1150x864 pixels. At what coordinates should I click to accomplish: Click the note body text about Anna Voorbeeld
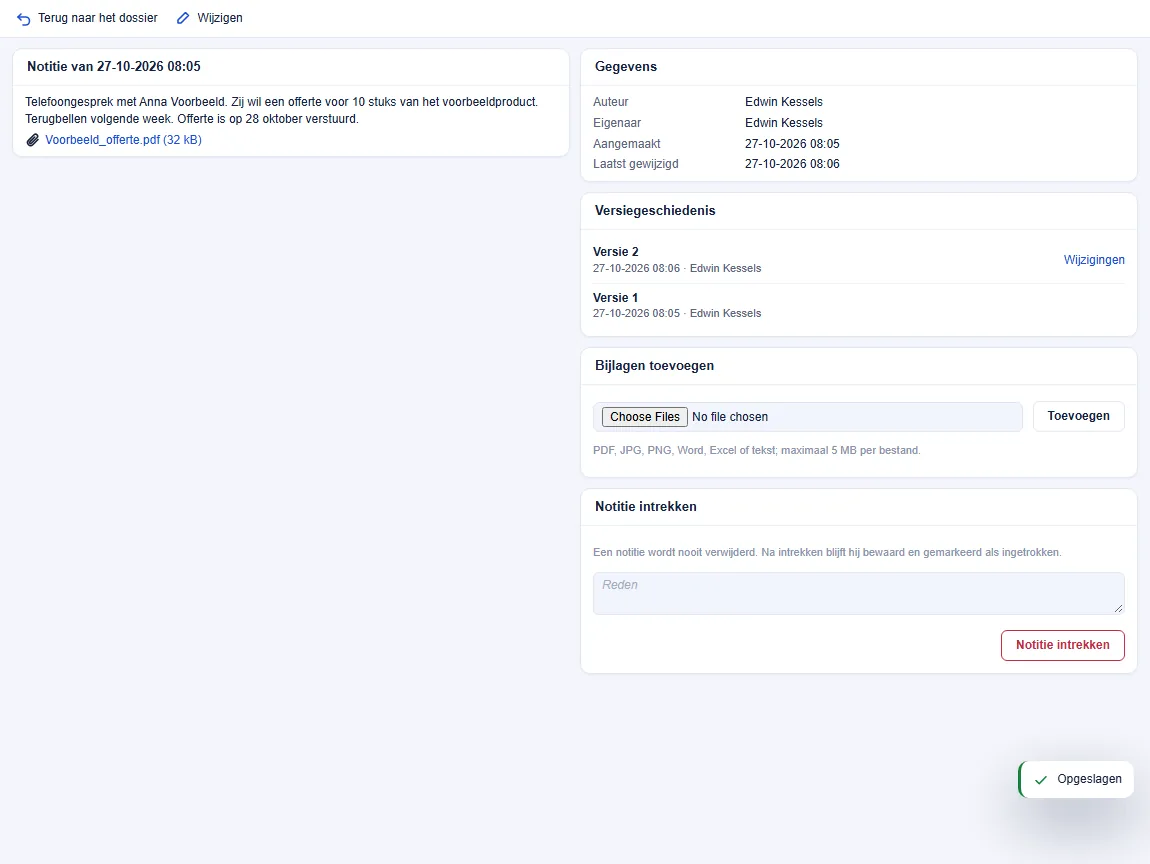pos(282,110)
